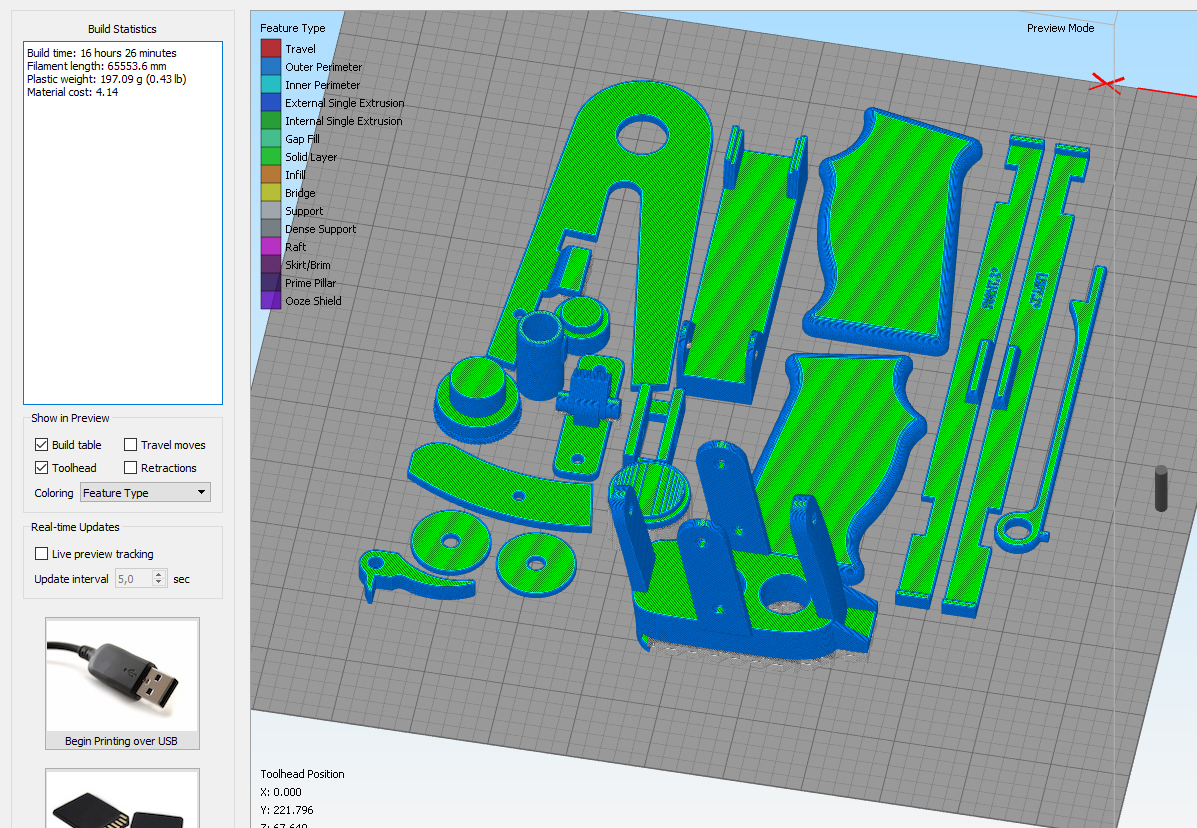Click the Toolhead Position label
This screenshot has width=1197, height=828.
(302, 774)
